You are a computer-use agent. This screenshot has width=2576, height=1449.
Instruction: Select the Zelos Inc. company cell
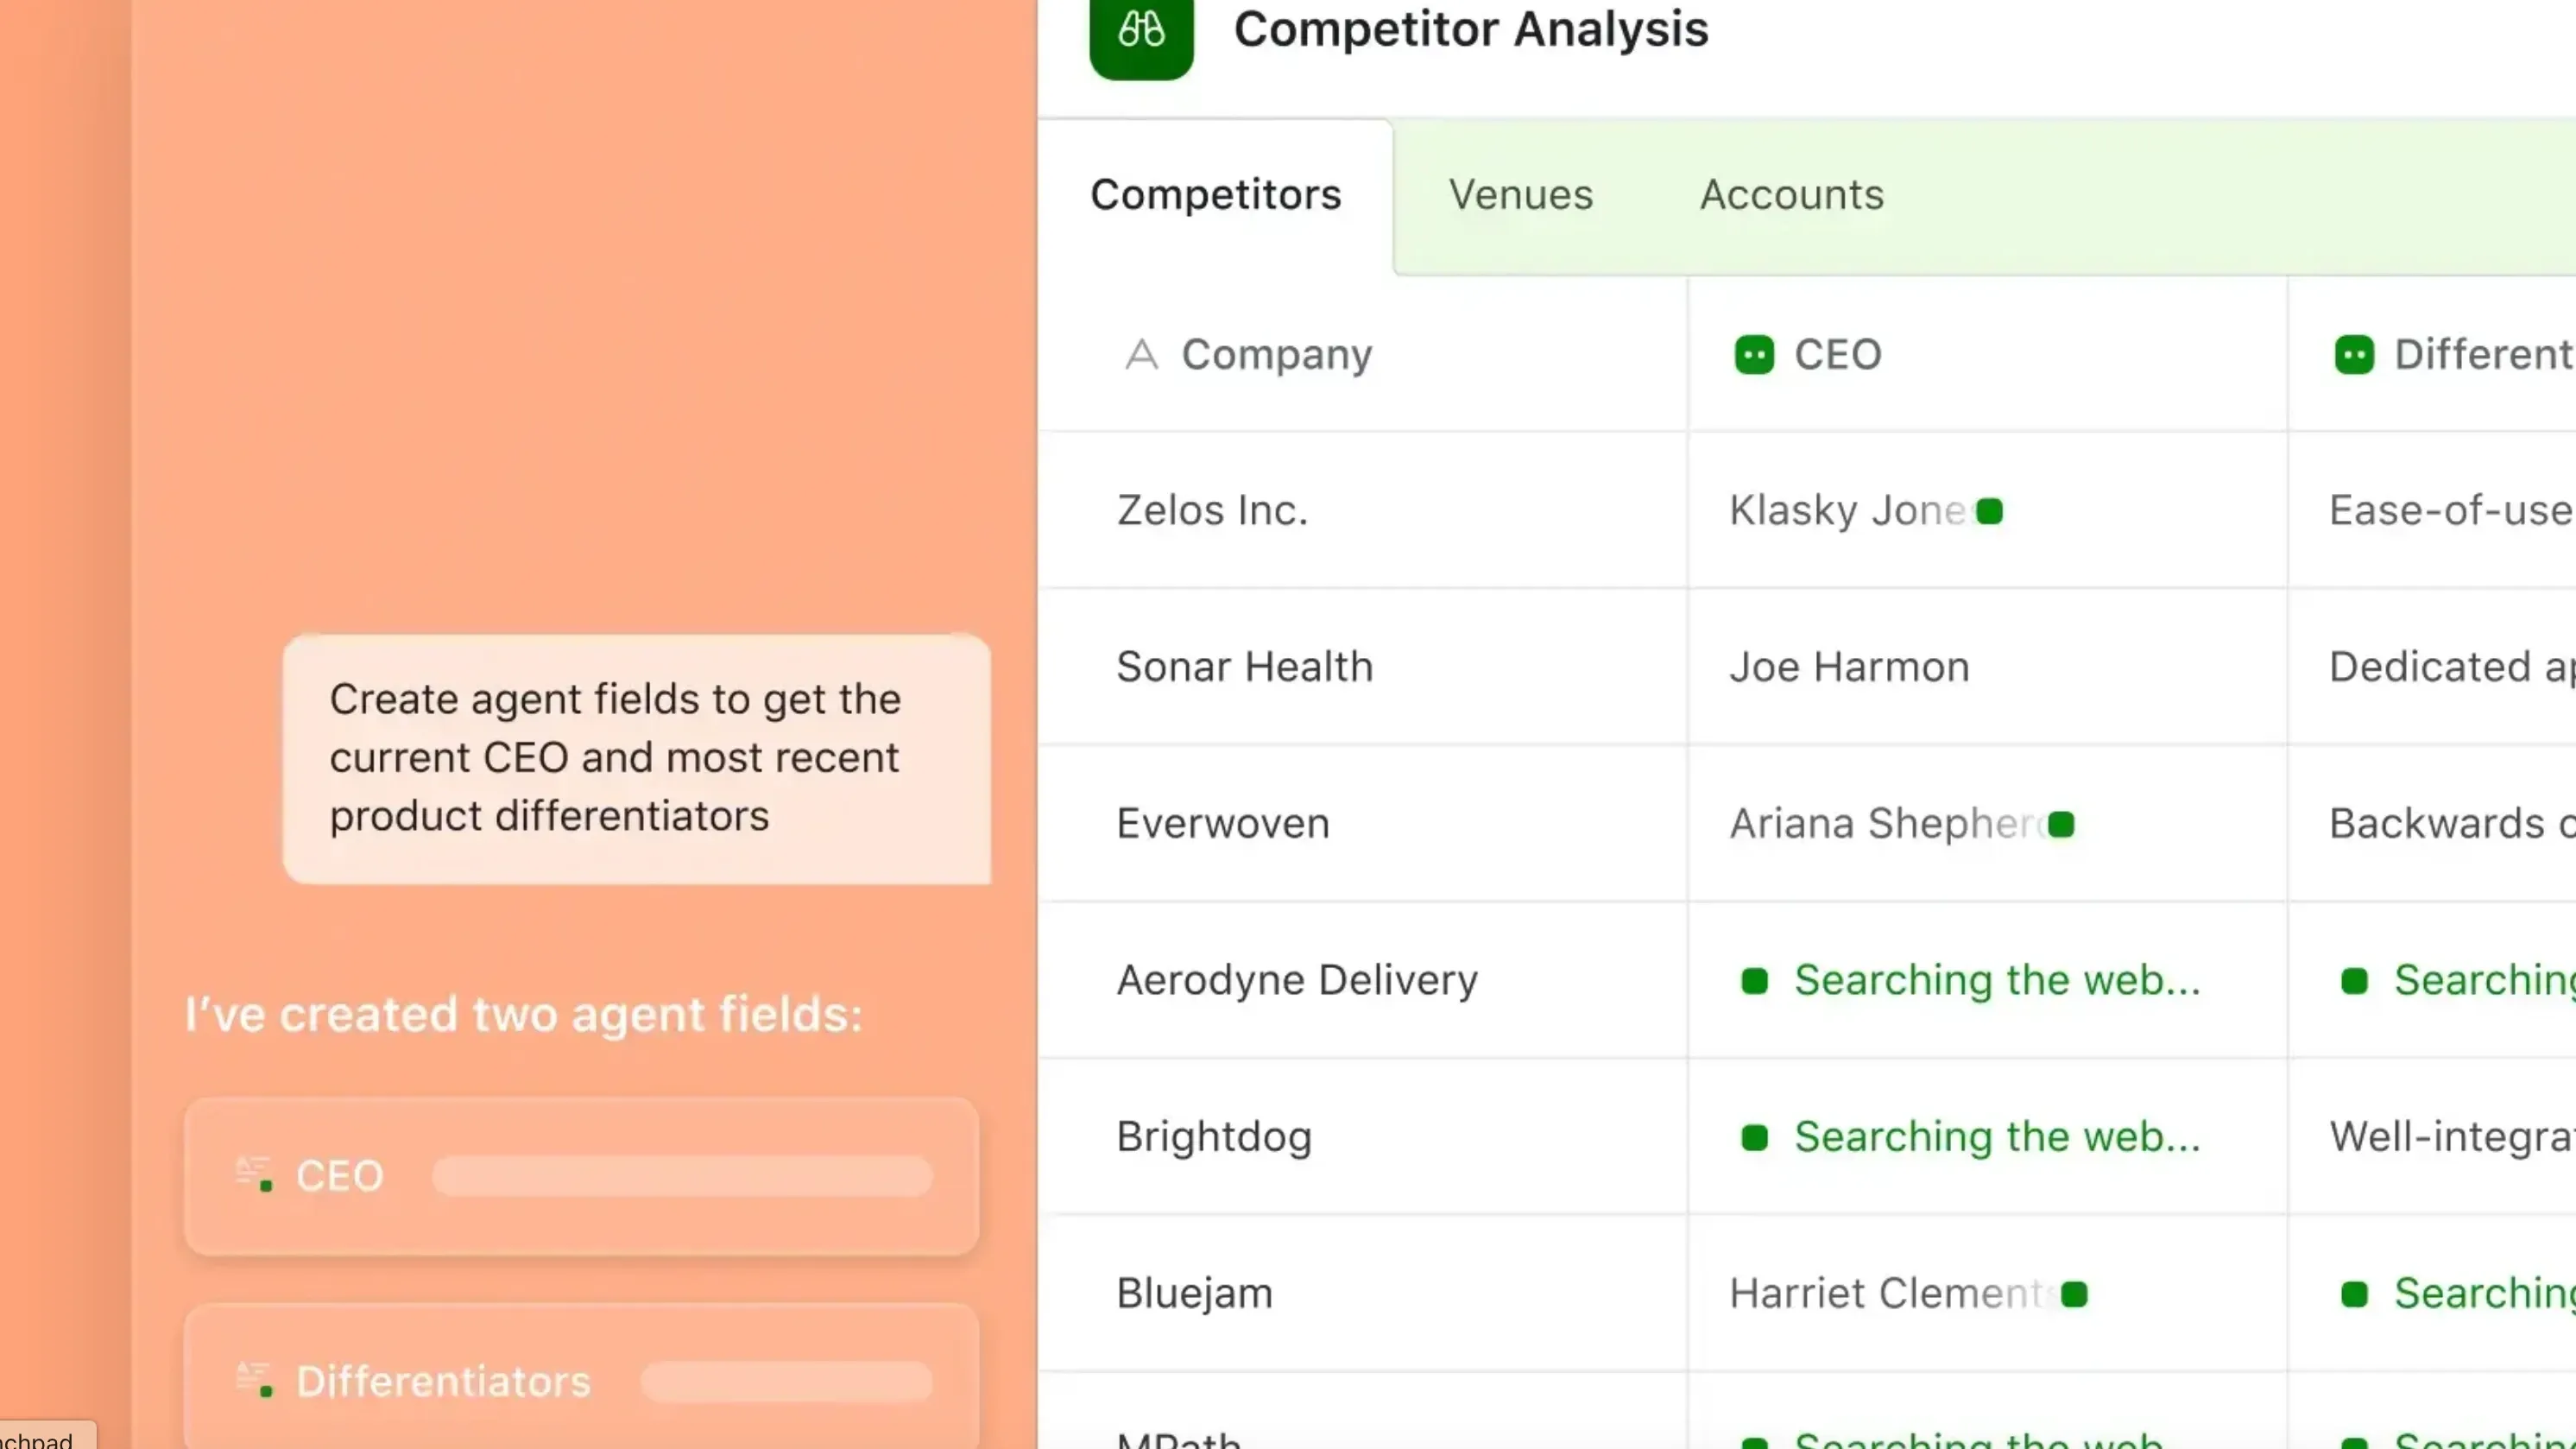(1212, 511)
